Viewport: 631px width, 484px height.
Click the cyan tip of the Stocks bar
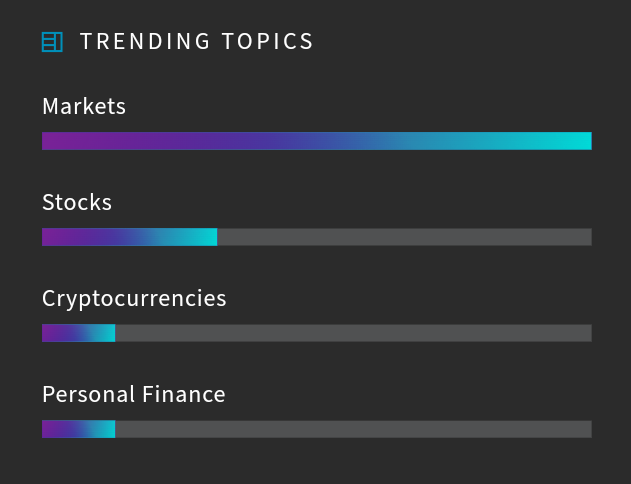pyautogui.click(x=210, y=237)
